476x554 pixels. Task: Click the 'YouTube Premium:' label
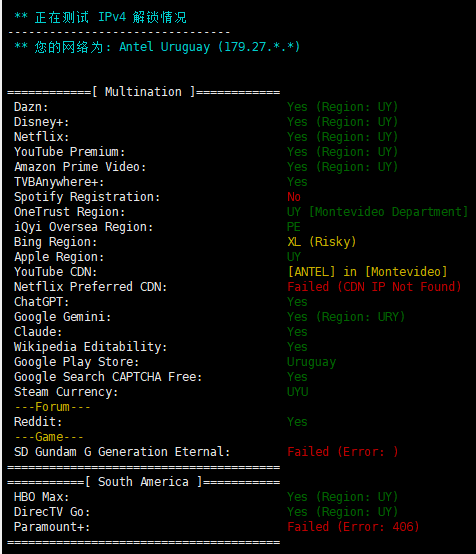[70, 152]
